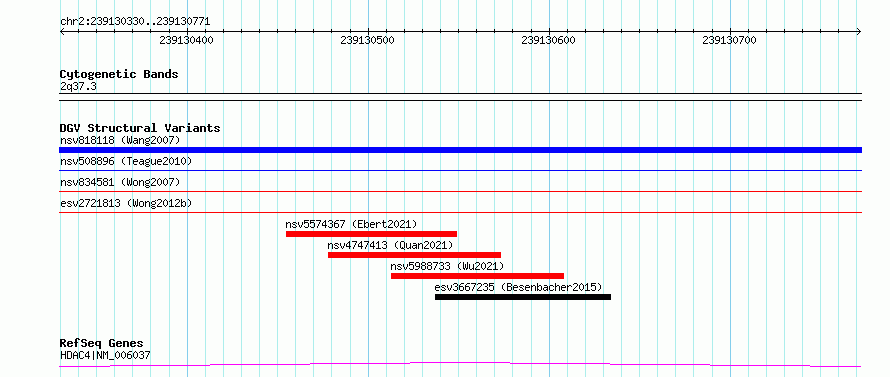Screen dimensions: 890x377
Task: Click the nsv834581 (Wong2007) variant label
Action: [120, 182]
